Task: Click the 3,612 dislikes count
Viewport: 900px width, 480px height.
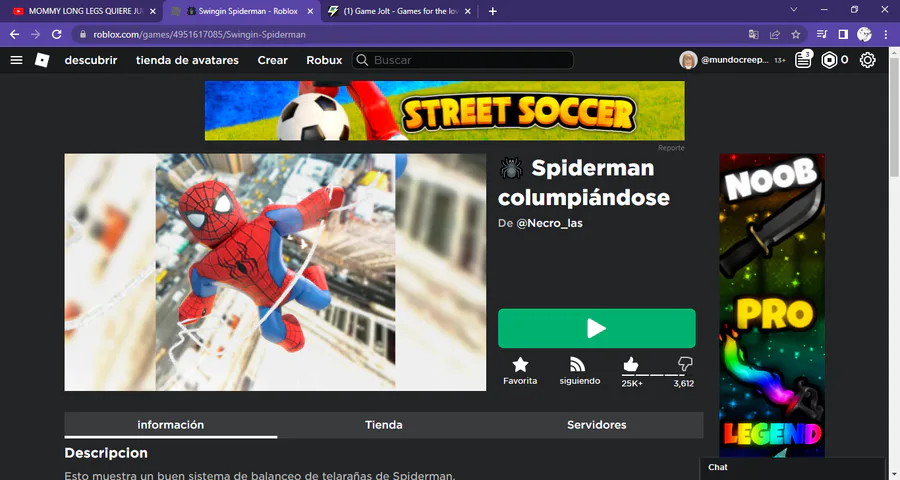Action: (x=684, y=384)
